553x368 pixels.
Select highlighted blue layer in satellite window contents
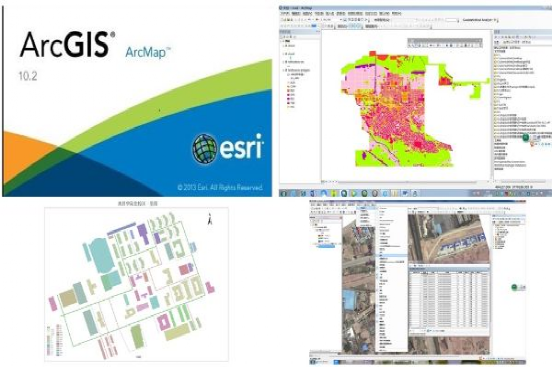[x=325, y=246]
